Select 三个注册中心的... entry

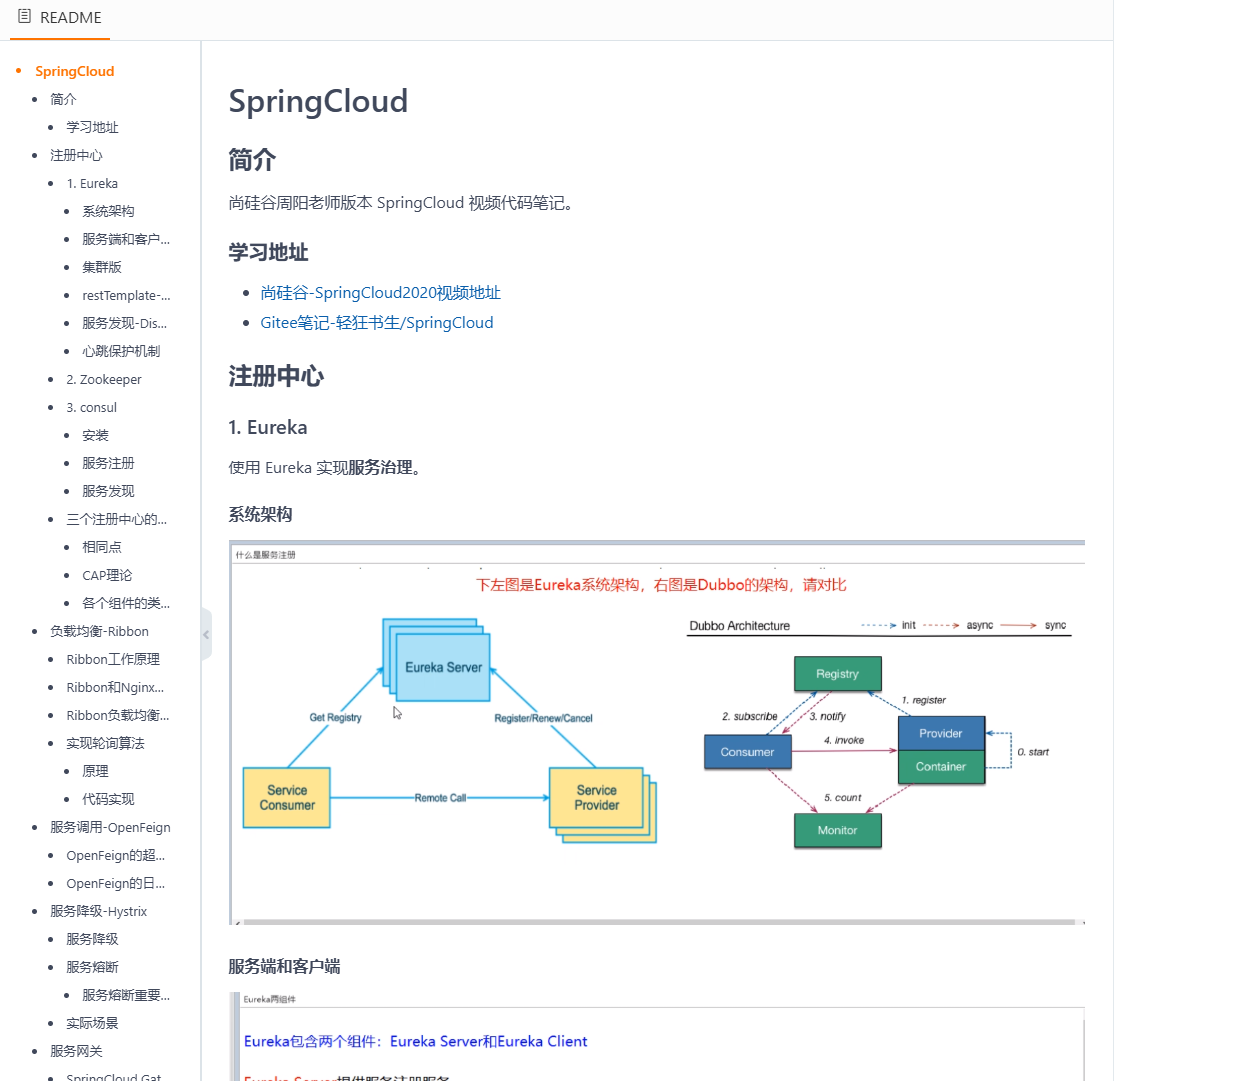117,519
